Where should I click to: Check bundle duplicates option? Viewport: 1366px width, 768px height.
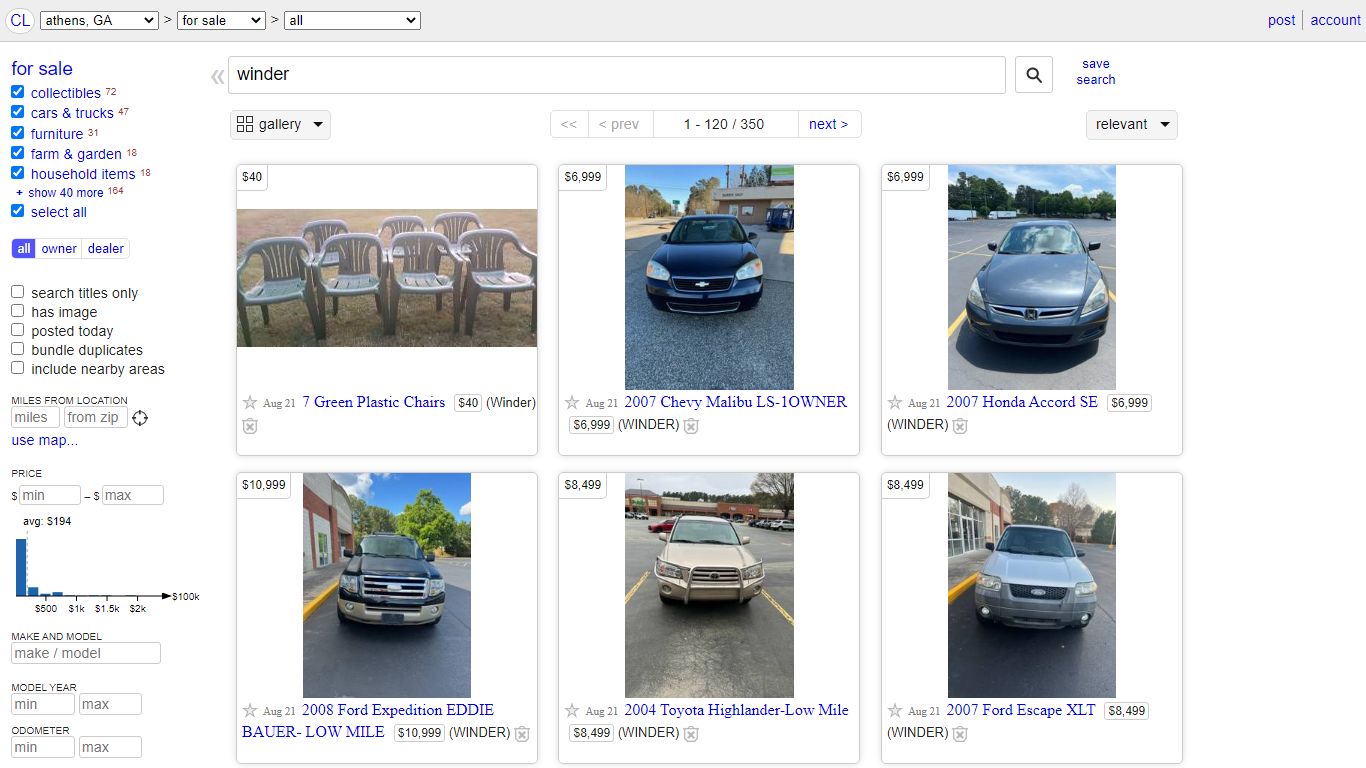(x=18, y=349)
